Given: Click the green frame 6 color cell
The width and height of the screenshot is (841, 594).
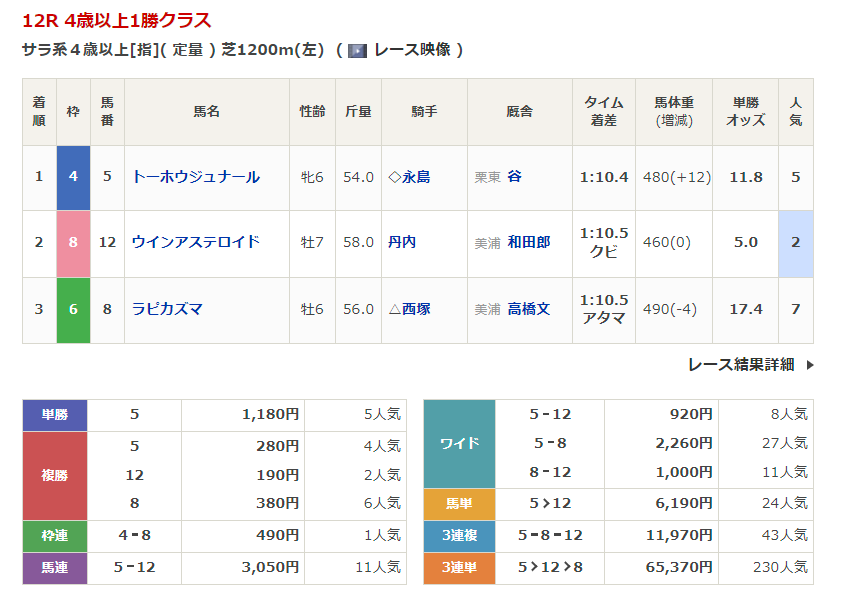Looking at the screenshot, I should 73,309.
